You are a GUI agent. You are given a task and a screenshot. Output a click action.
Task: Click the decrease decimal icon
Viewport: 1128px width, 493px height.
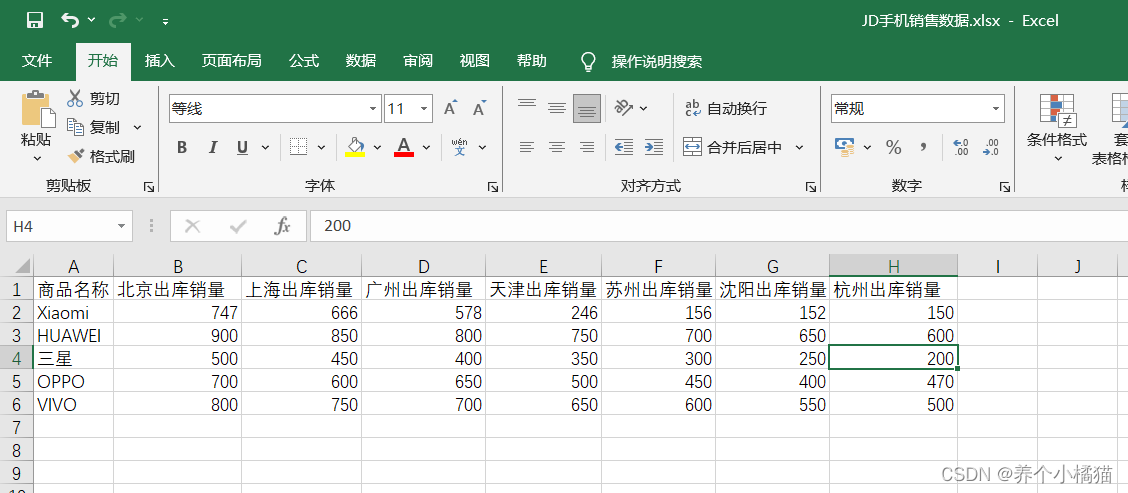click(x=991, y=148)
